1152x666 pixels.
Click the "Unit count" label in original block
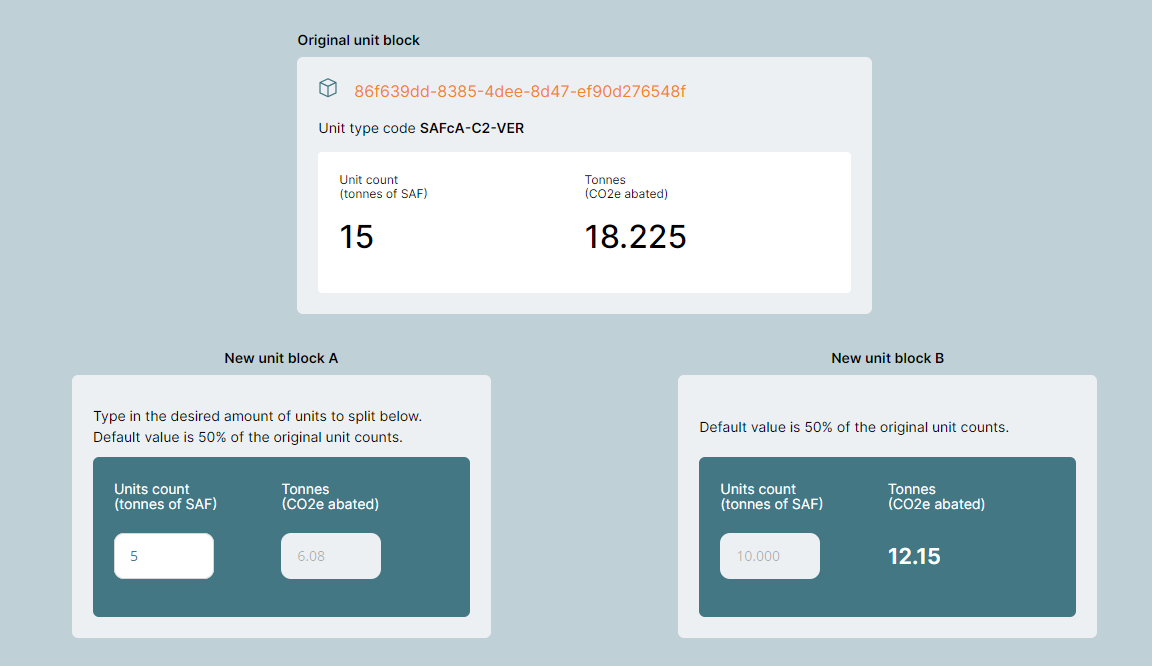pyautogui.click(x=369, y=180)
